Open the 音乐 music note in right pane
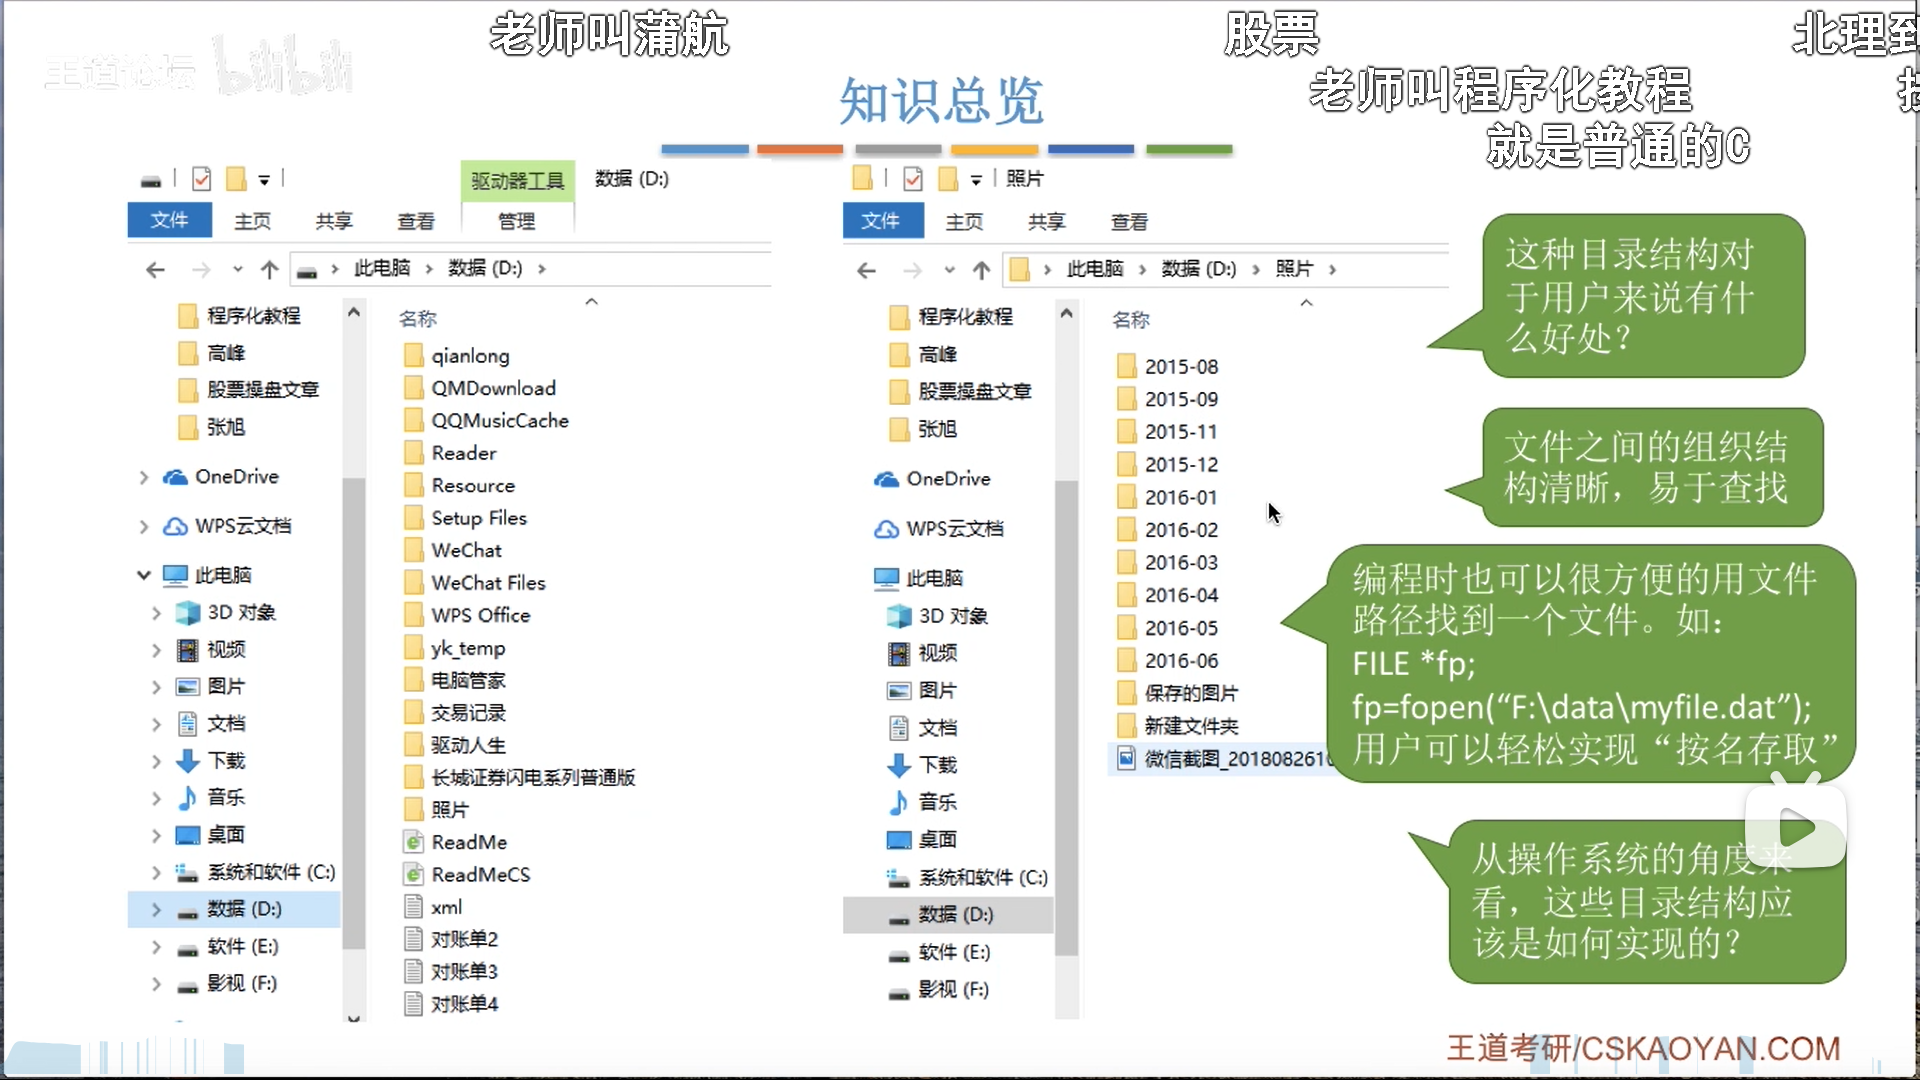Screen dimensions: 1920x1080 pos(898,802)
